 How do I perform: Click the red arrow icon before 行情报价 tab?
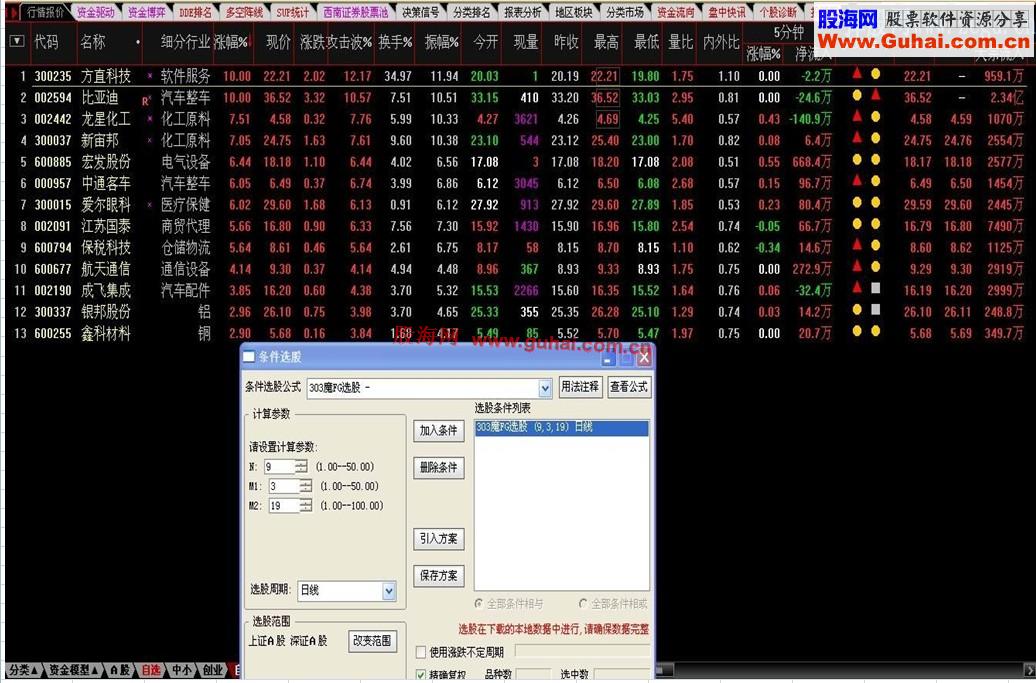point(13,12)
